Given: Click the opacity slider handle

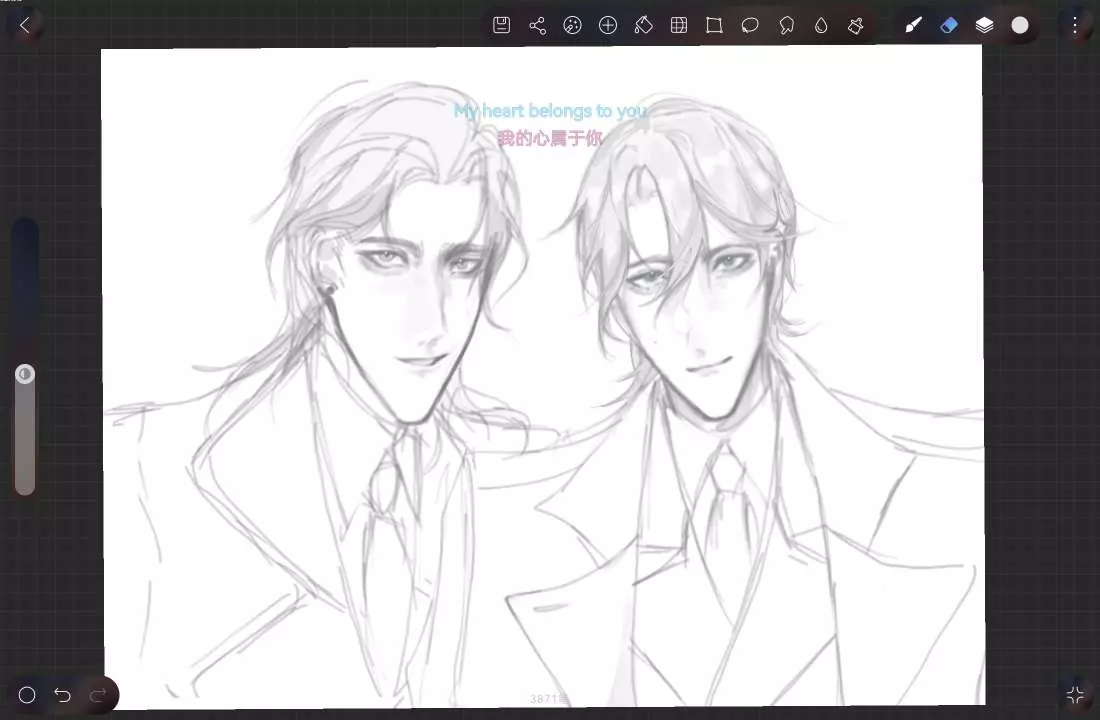Looking at the screenshot, I should click(x=25, y=374).
